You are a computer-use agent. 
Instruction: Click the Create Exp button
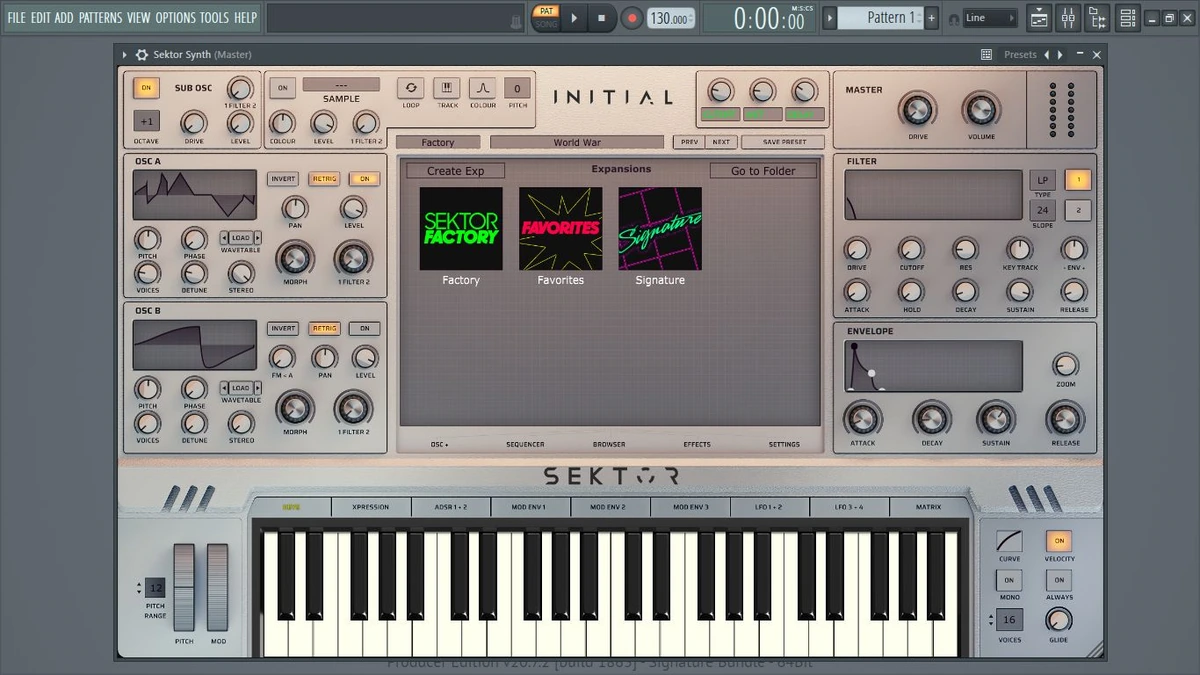point(456,171)
